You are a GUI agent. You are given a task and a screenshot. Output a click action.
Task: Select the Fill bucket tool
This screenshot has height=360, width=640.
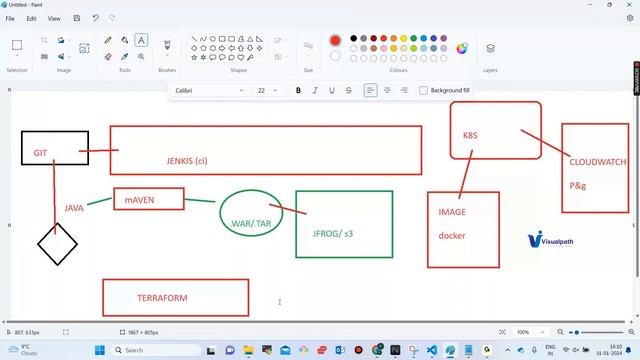[x=124, y=40]
